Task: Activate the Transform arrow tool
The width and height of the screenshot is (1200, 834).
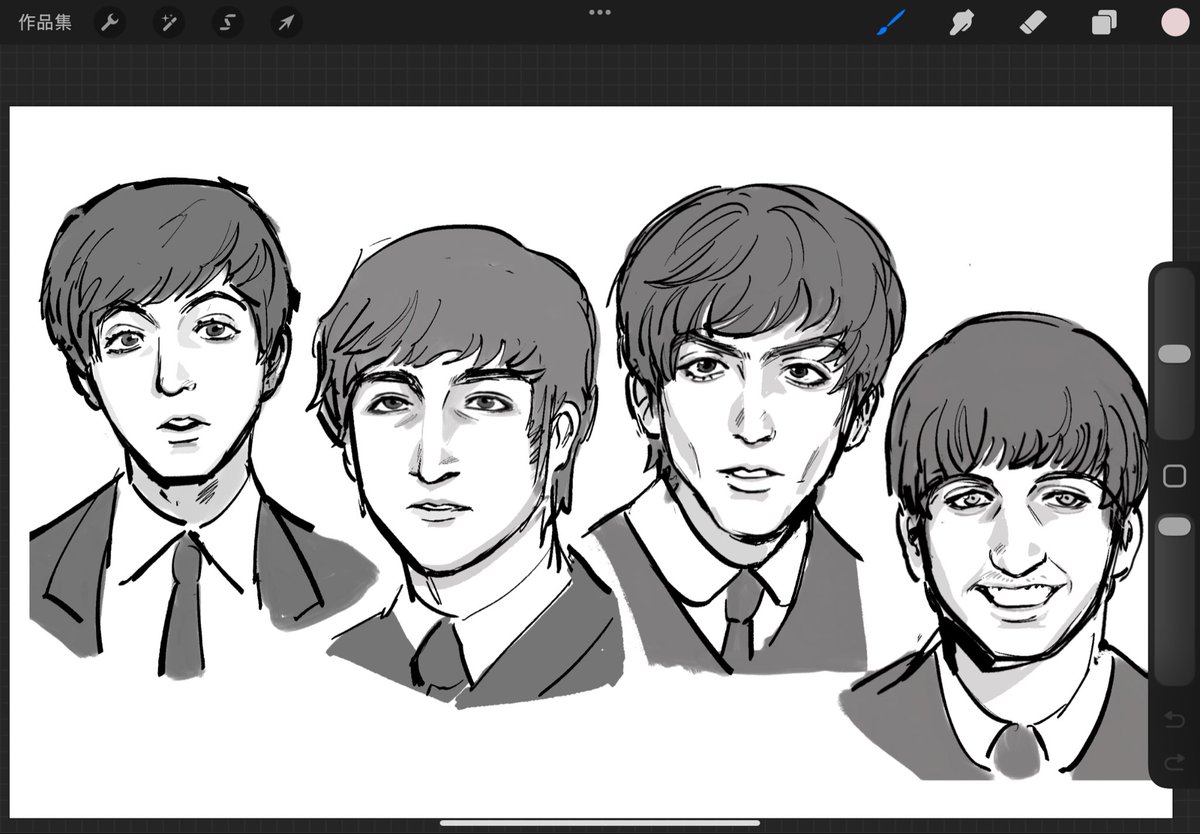Action: coord(286,23)
